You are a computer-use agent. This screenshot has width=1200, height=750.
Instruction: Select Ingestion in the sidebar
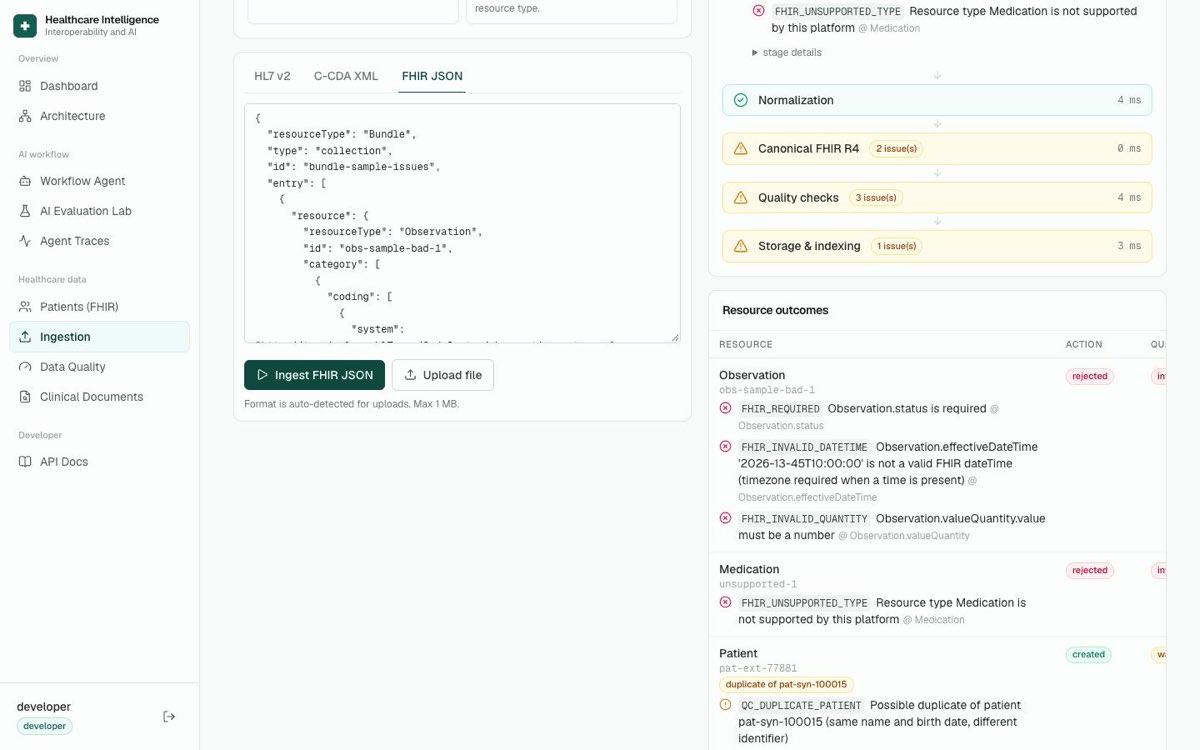tap(99, 337)
